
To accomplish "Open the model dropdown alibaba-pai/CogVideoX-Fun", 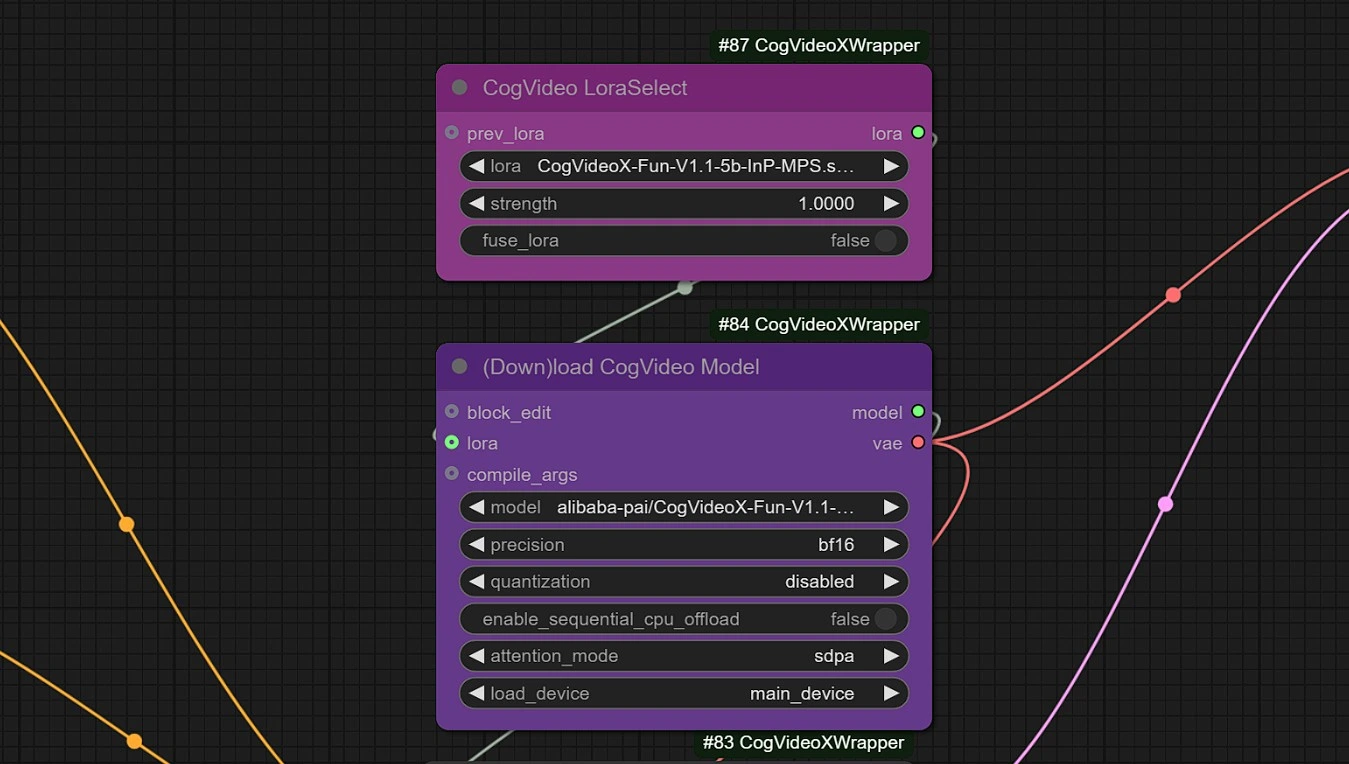I will tap(684, 507).
